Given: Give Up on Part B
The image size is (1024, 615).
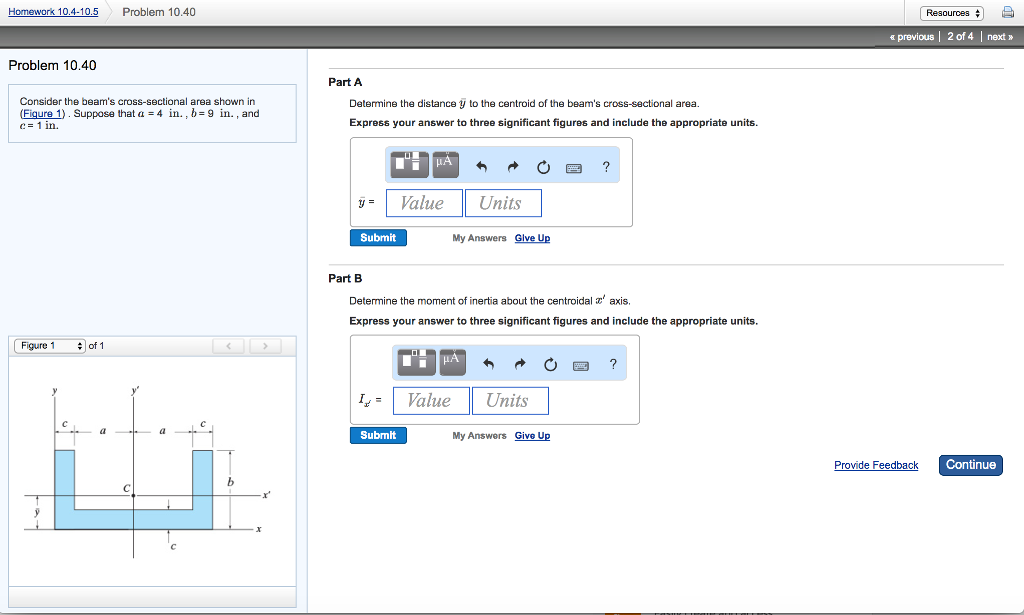Looking at the screenshot, I should (532, 435).
